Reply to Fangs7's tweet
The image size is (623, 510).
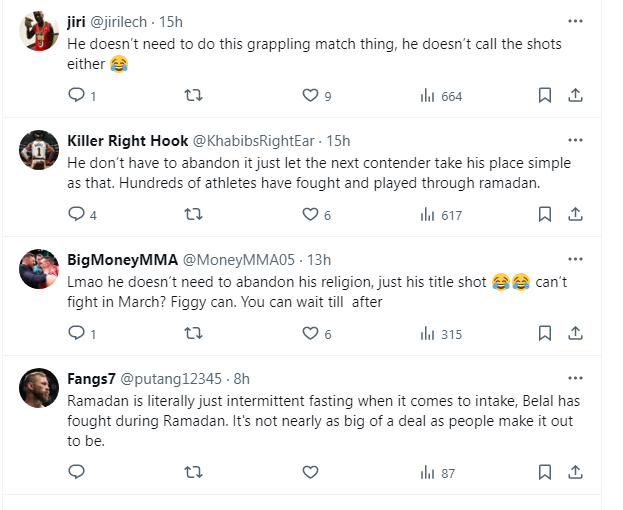76,472
